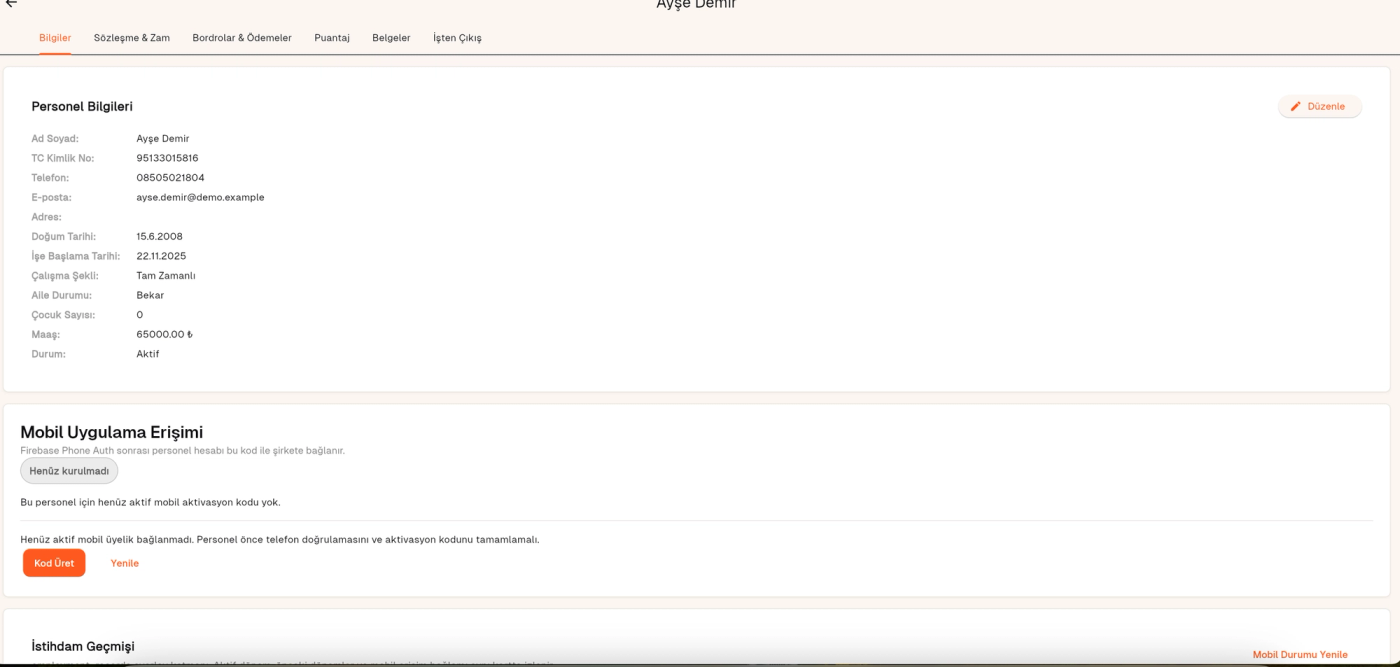Click the İstihdam Geçmişi section heading
Viewport: 1400px width, 667px height.
83,647
